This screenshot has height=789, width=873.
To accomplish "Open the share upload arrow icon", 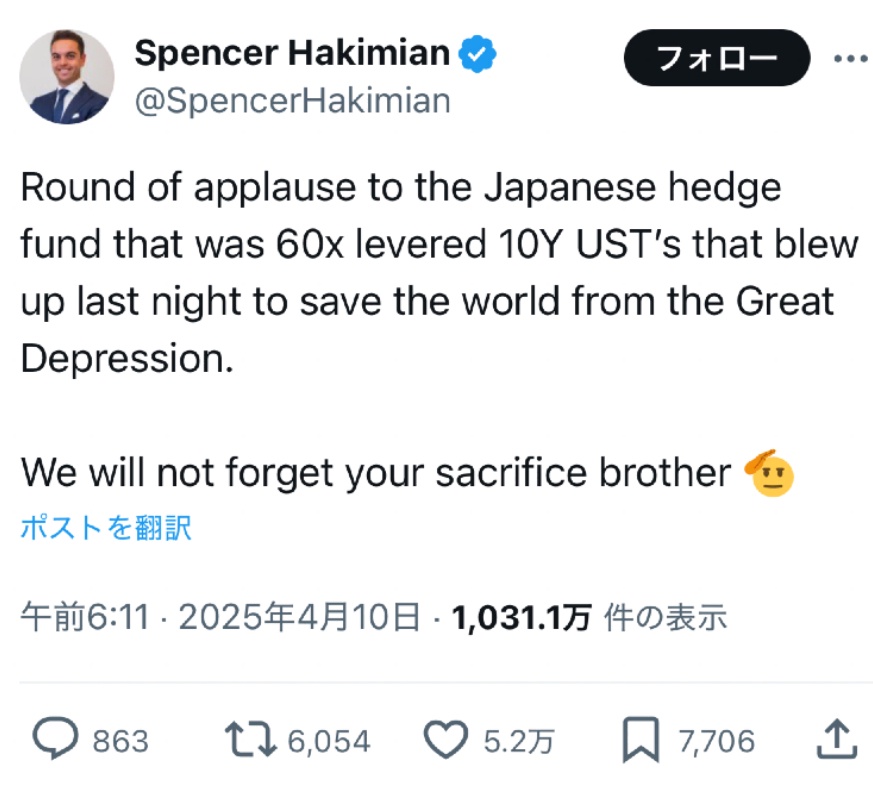I will click(x=837, y=739).
